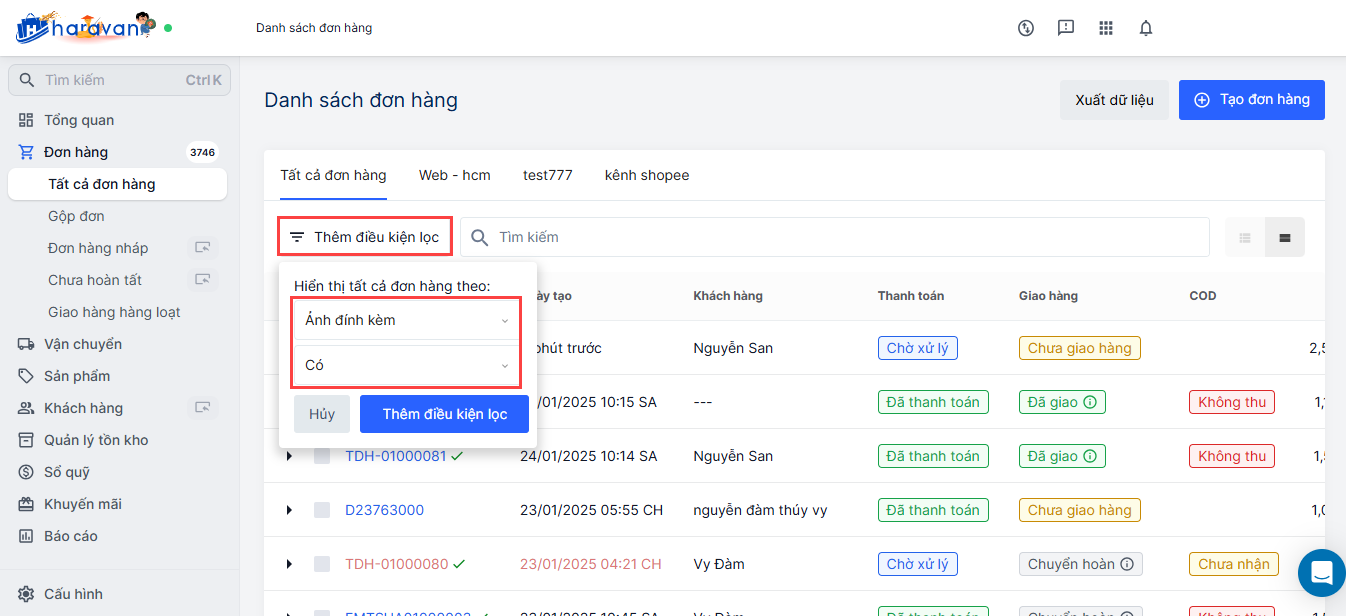Open the apps grid icon in header
This screenshot has width=1346, height=616.
(x=1106, y=28)
